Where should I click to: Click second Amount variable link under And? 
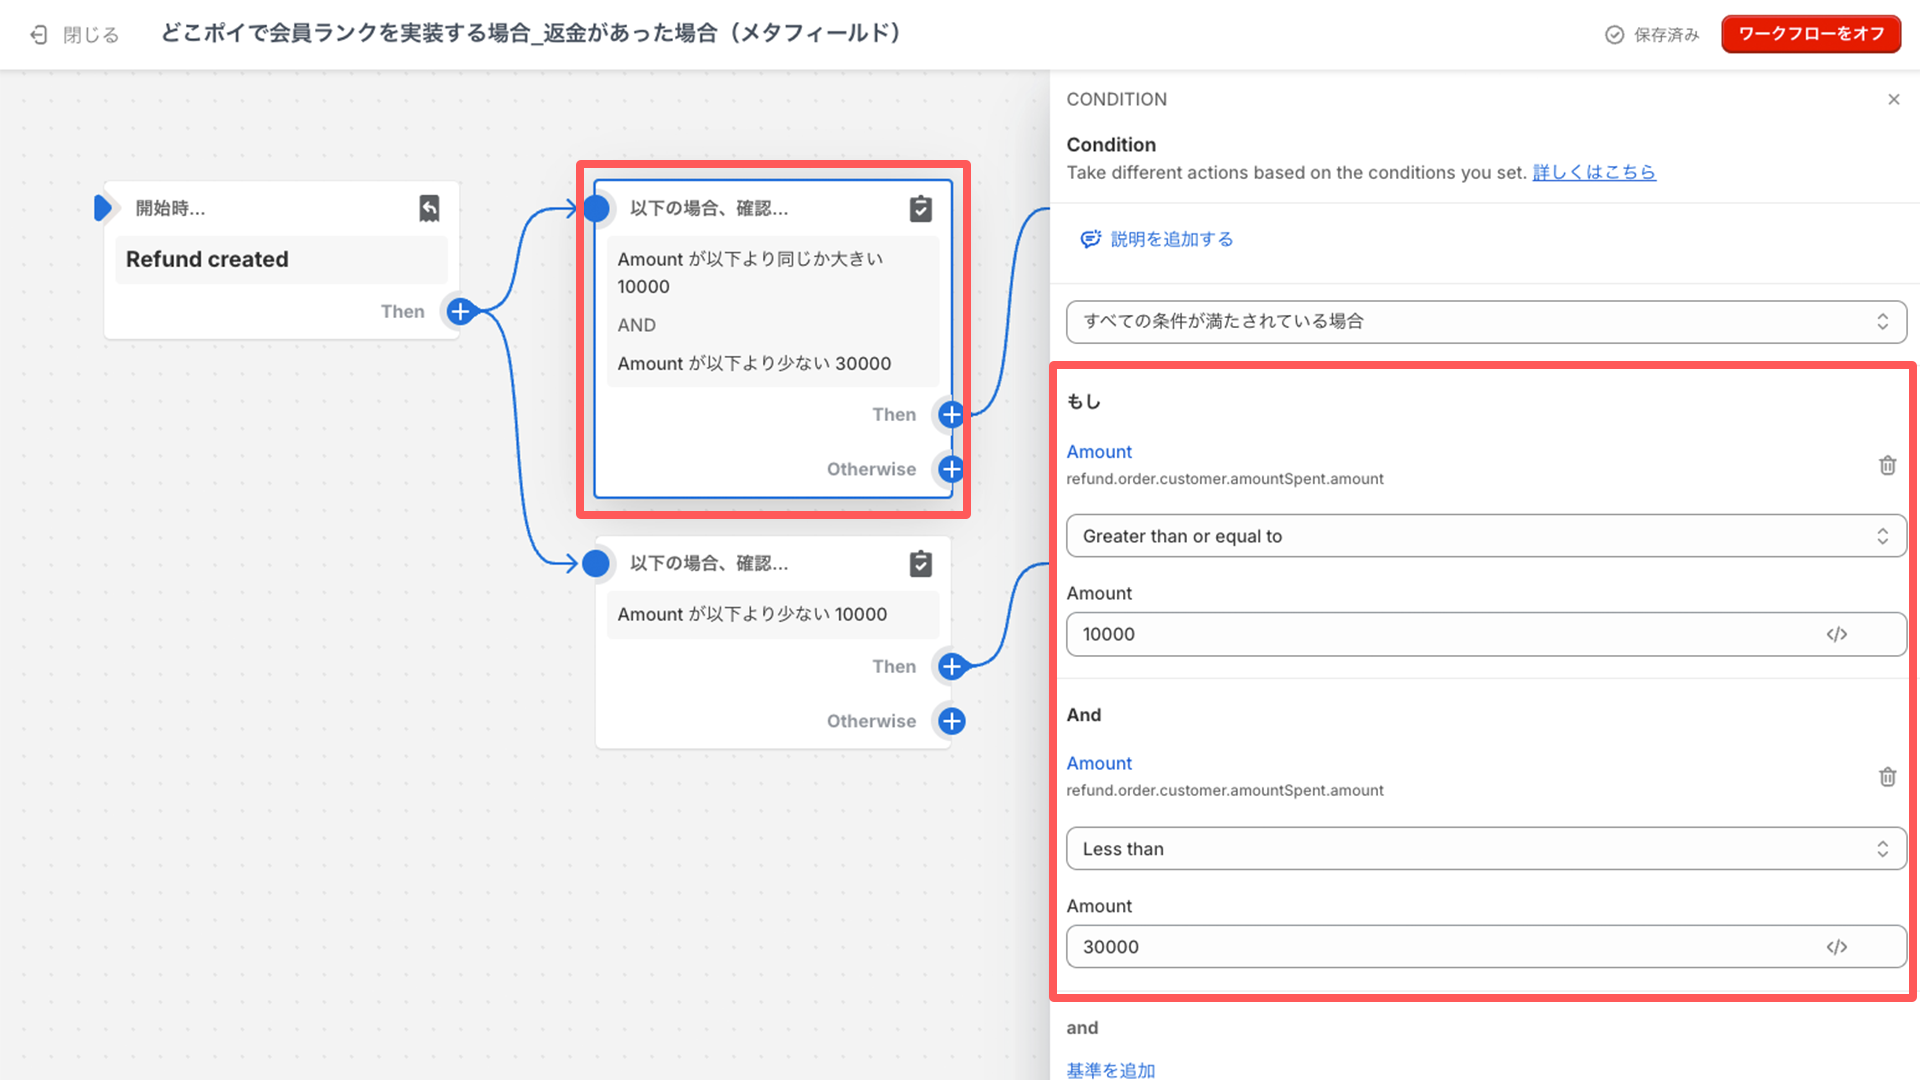(1099, 763)
